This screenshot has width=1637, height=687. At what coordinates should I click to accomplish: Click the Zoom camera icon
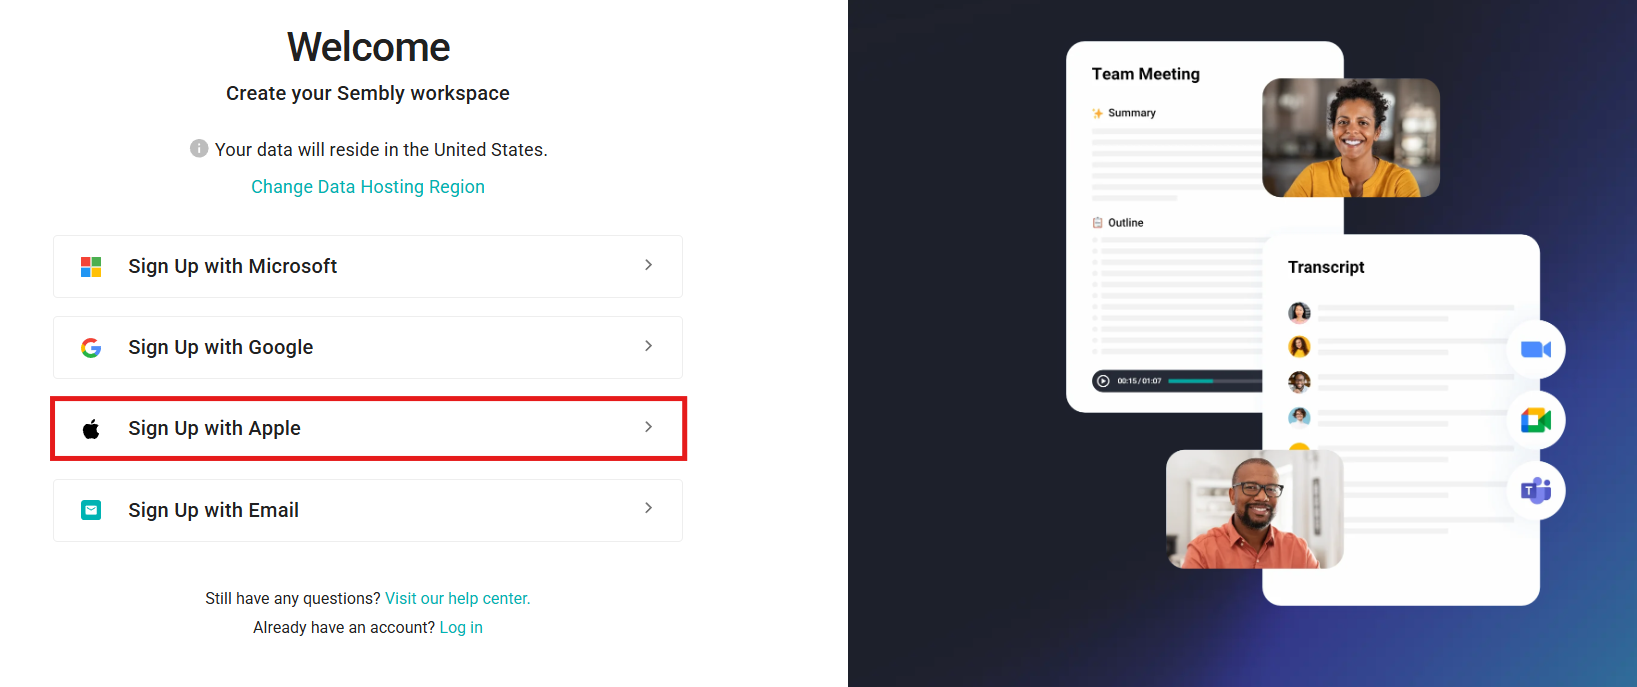[1536, 349]
